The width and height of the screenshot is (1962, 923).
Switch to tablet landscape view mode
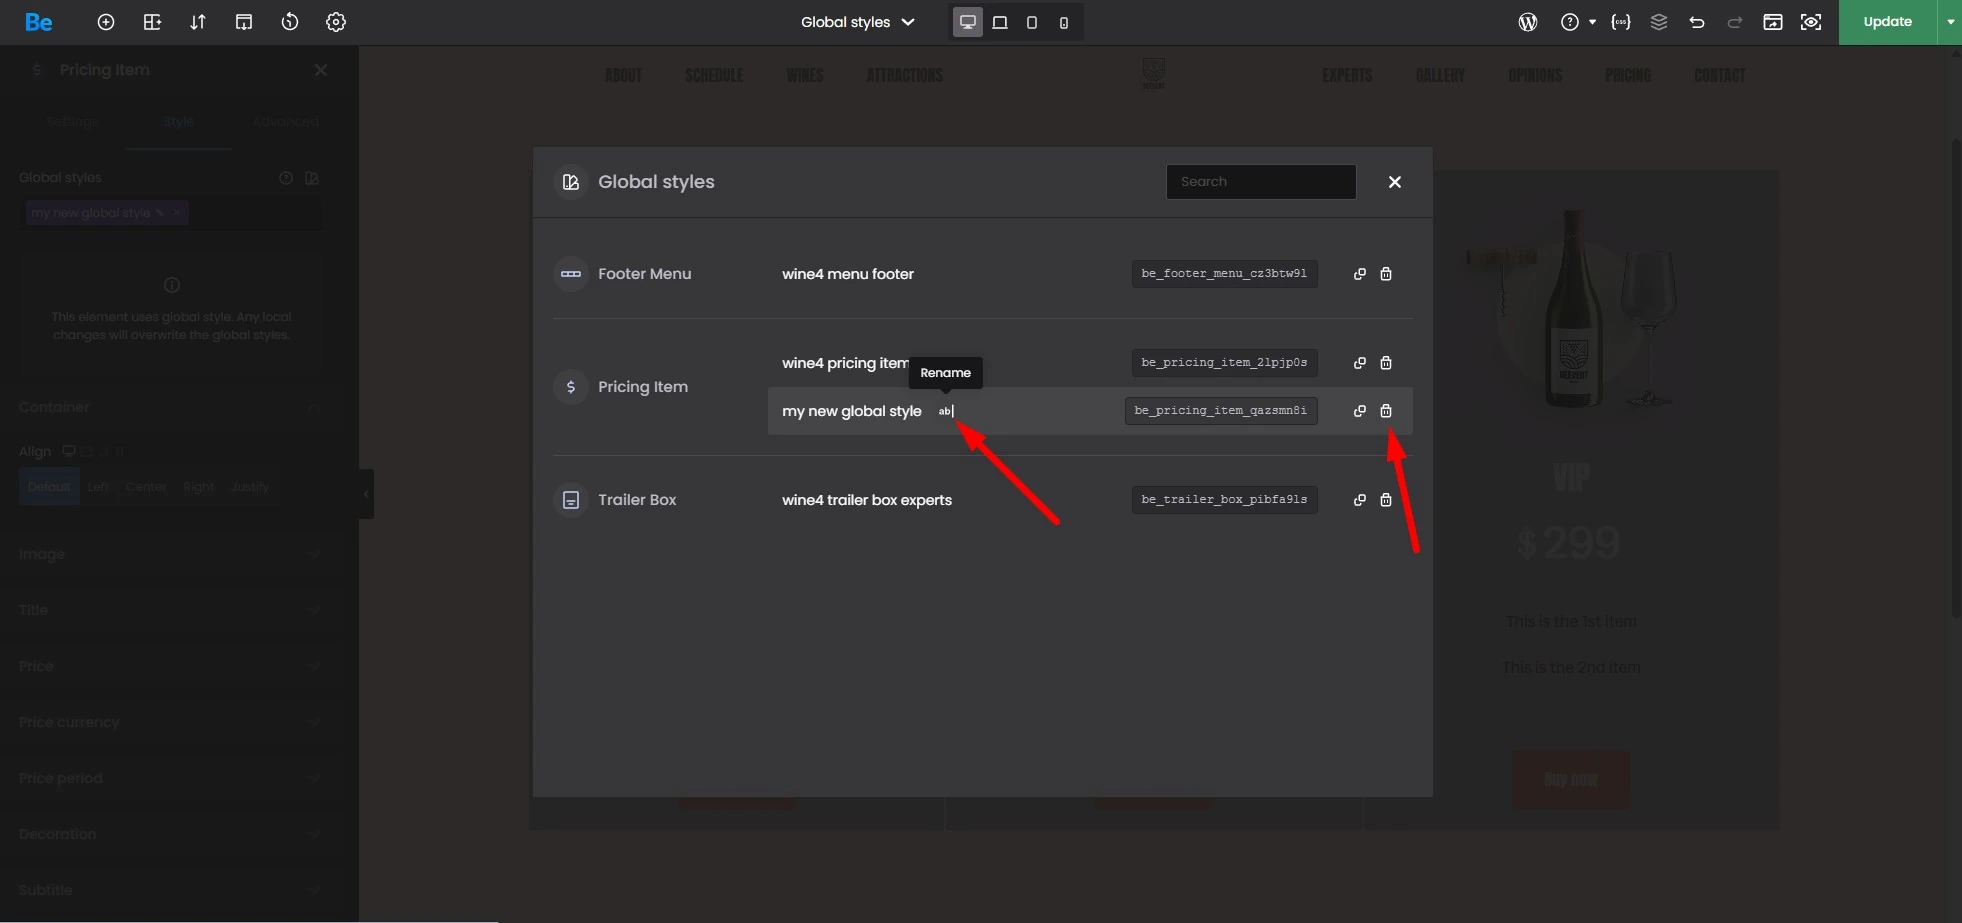pos(1000,22)
